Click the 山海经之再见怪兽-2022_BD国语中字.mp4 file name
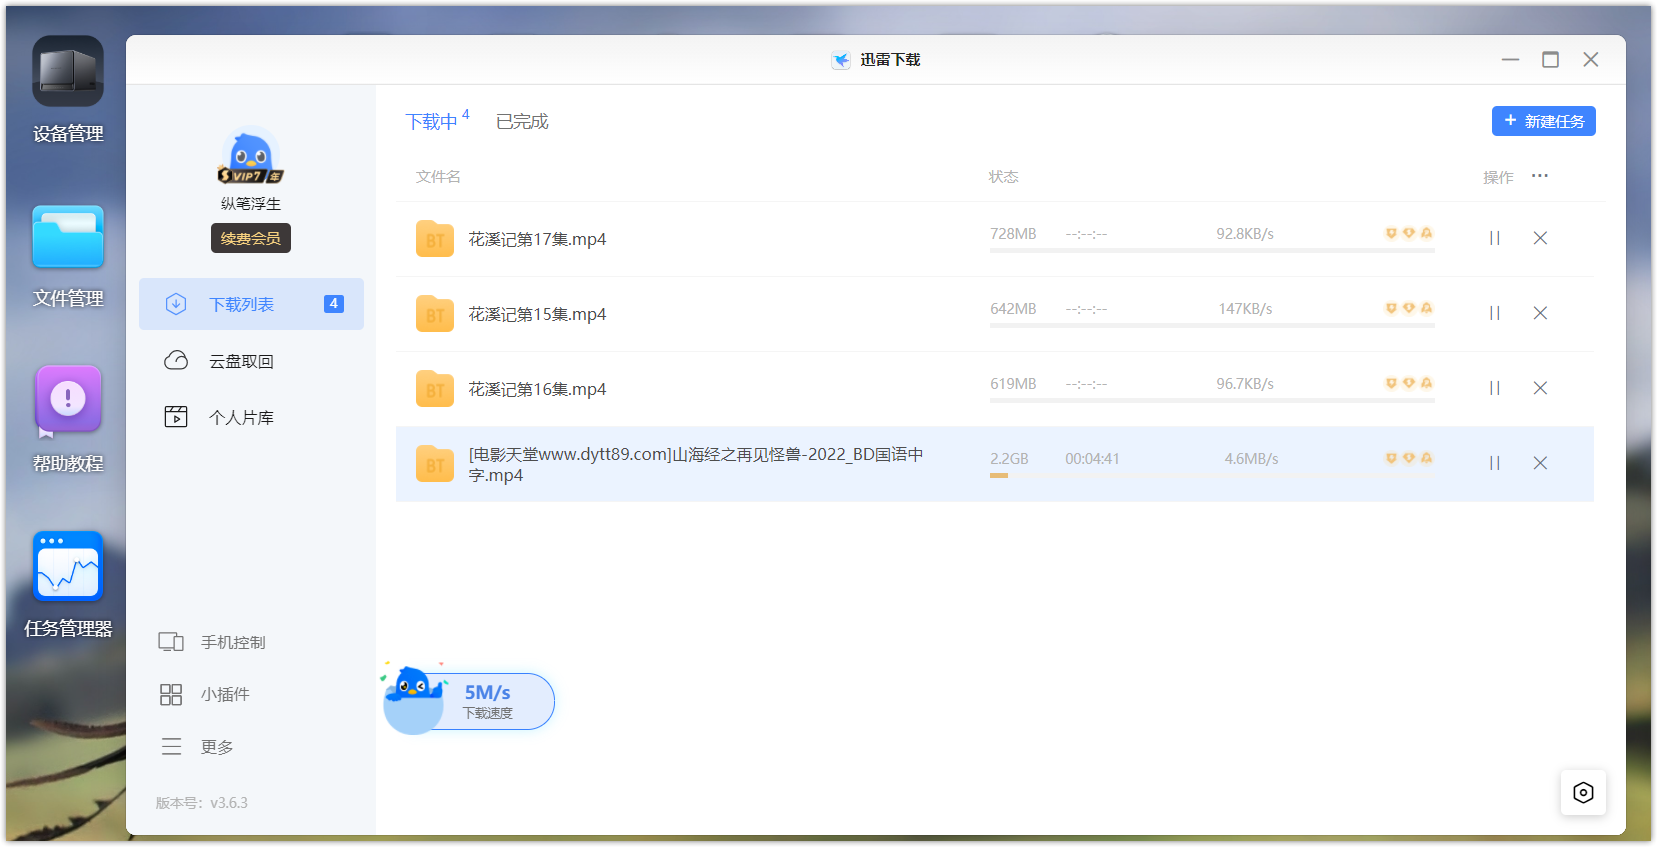Screen dimensions: 1657x847 coord(696,464)
